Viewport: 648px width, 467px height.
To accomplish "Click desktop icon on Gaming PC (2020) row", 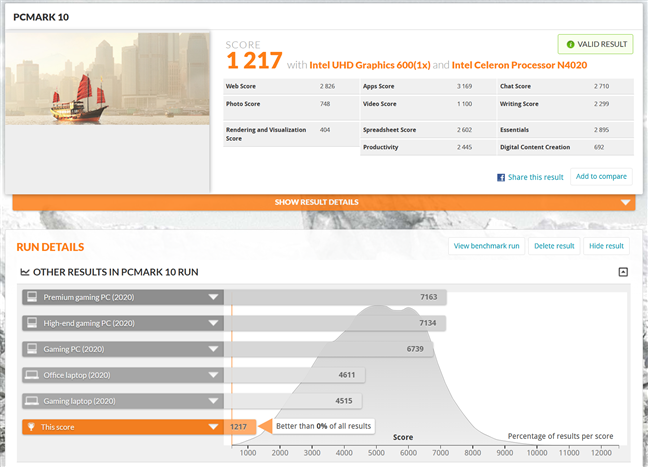I will pyautogui.click(x=32, y=349).
